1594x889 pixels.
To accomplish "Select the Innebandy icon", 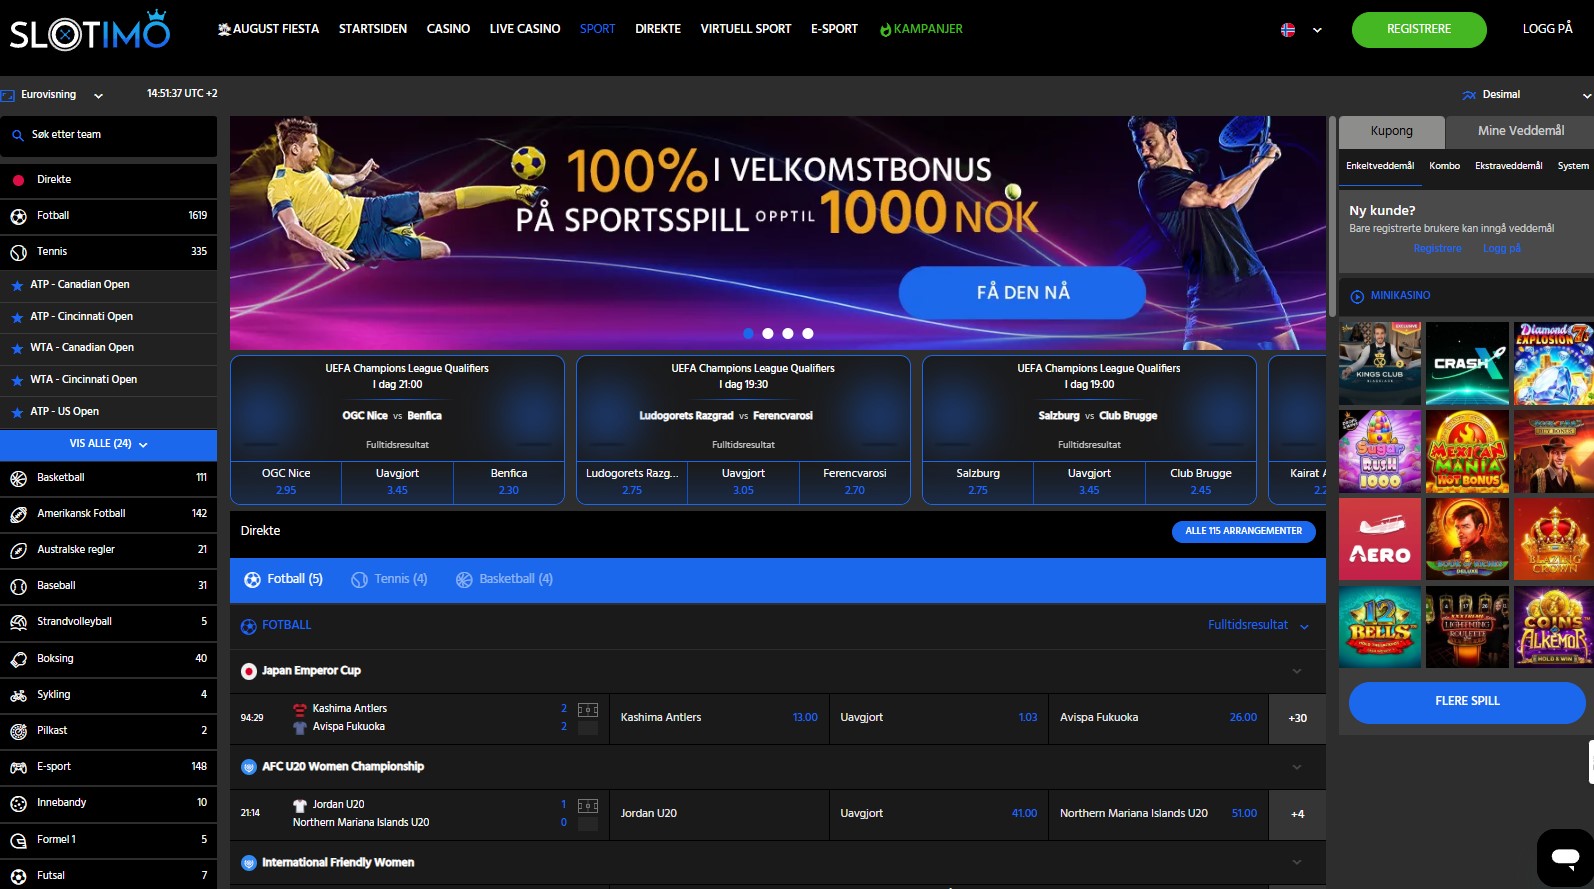I will point(18,803).
